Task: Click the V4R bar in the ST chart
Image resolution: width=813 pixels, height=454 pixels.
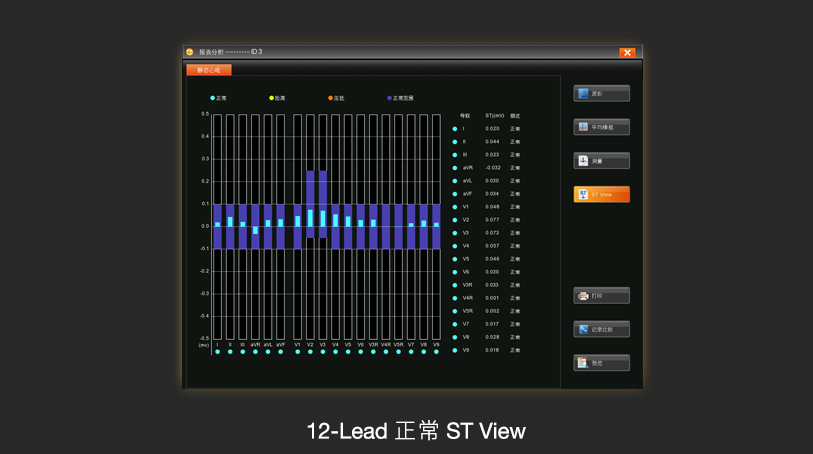Action: pos(386,226)
